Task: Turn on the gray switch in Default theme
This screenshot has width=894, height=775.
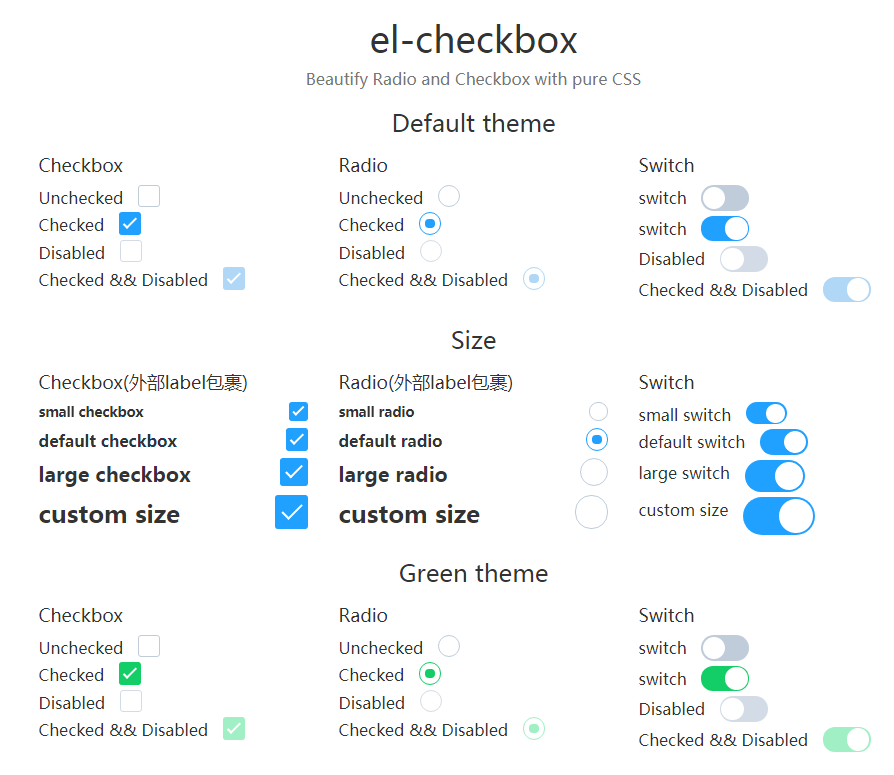Action: coord(725,198)
